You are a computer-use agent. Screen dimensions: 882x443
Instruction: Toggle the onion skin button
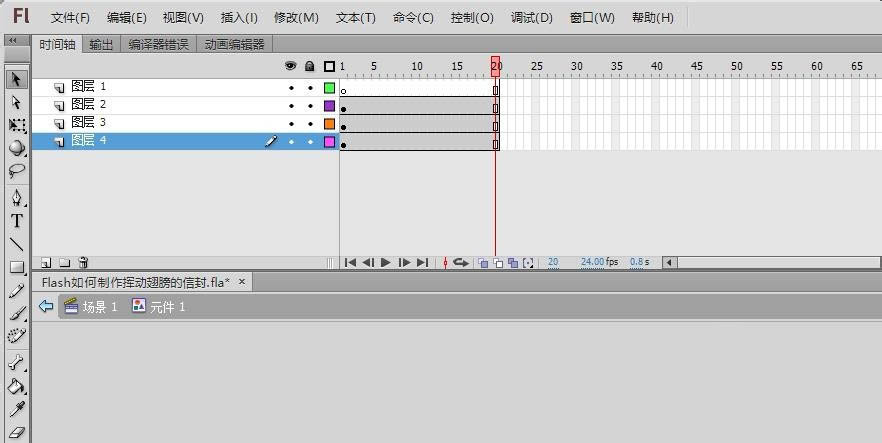coord(482,263)
